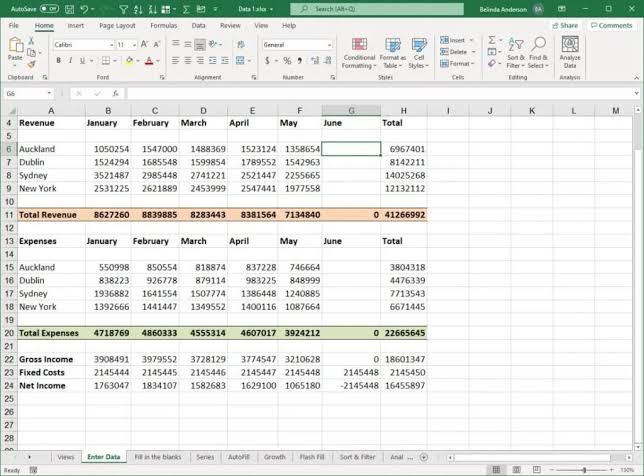Expand the Format as Table gallery
Image resolution: width=644 pixels, height=476 pixels.
pos(393,53)
